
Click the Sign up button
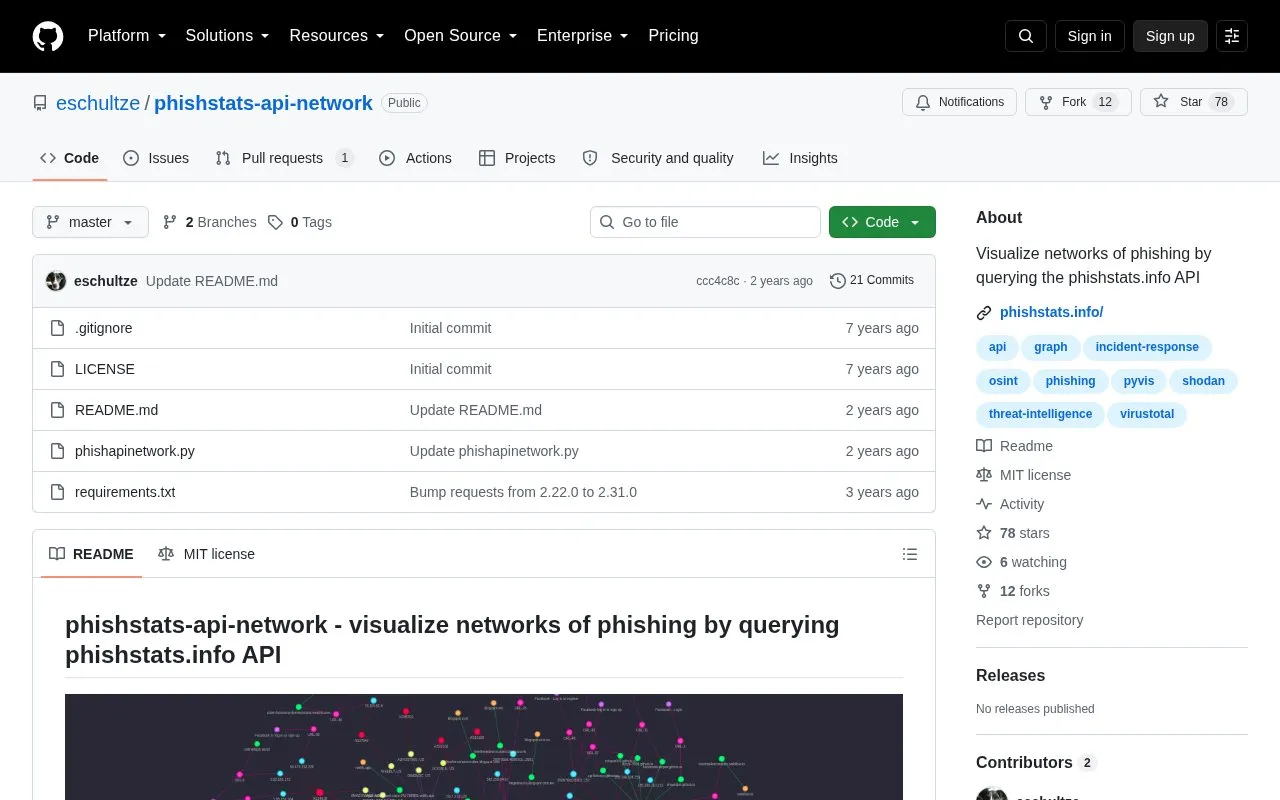(x=1170, y=36)
